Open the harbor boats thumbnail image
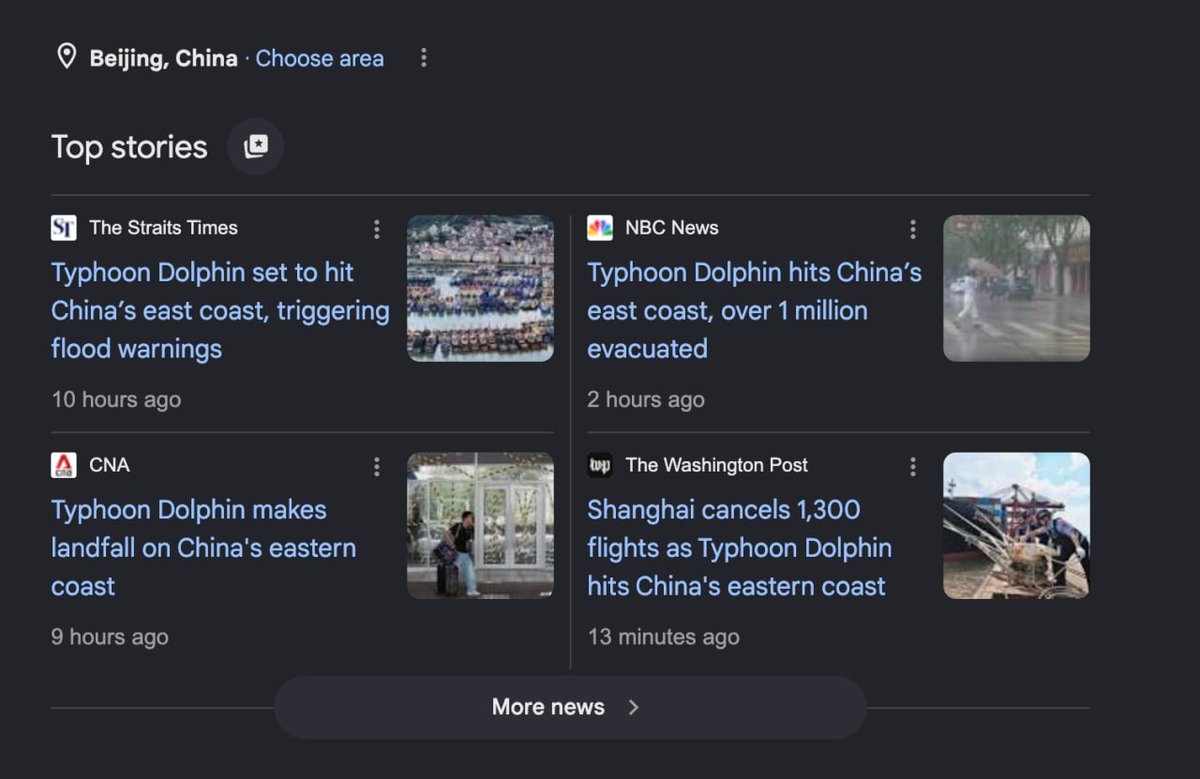 tap(480, 288)
